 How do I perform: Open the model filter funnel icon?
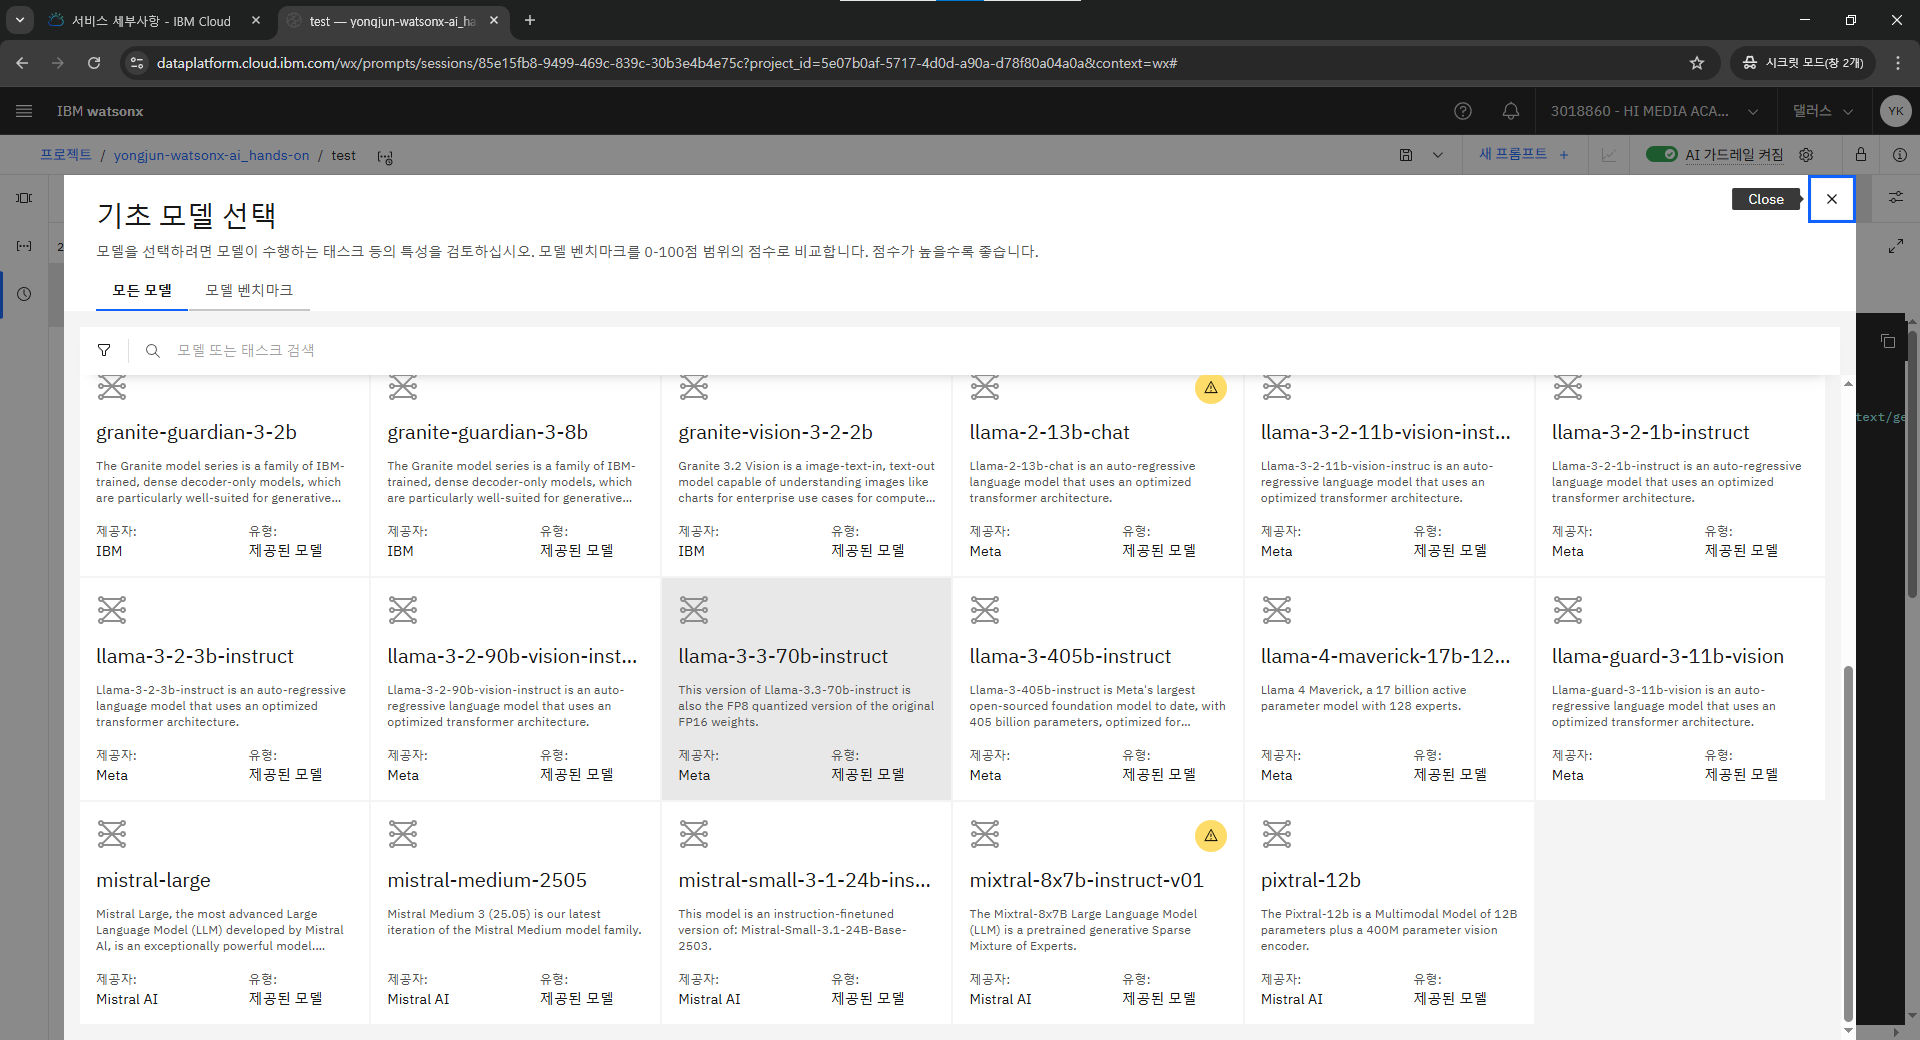(104, 350)
